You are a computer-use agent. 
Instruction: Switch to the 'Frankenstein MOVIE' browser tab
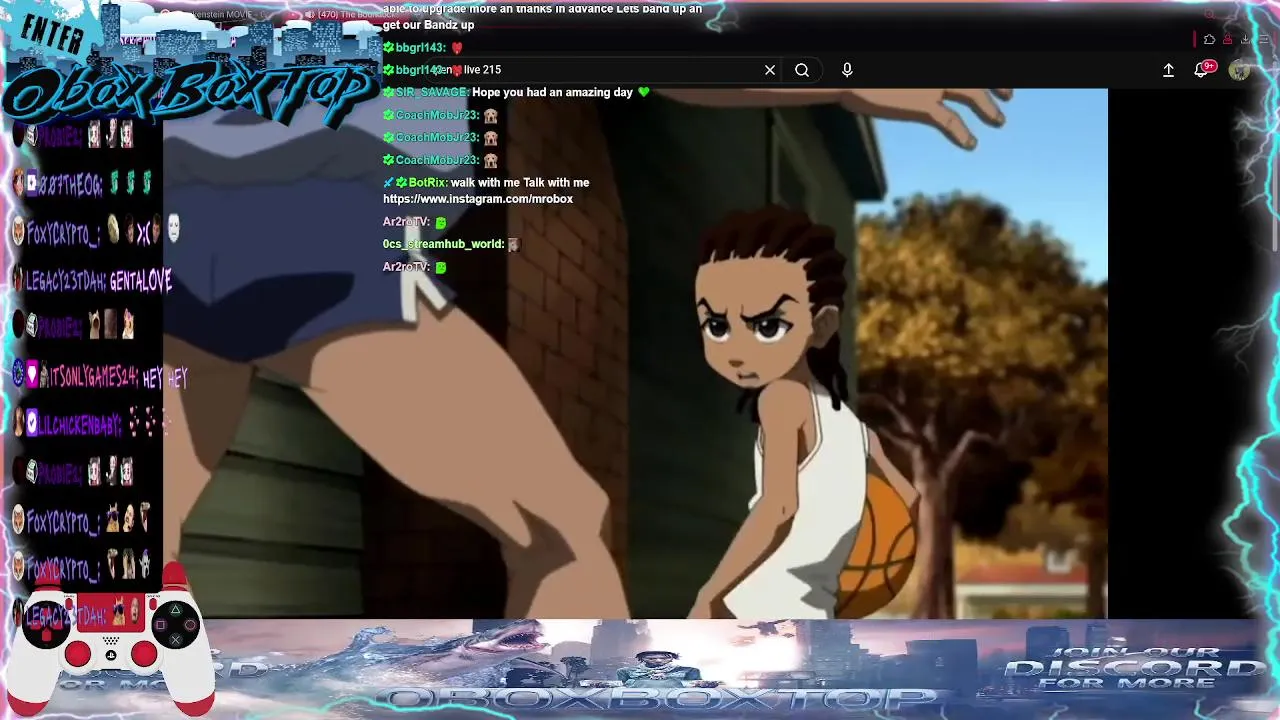point(215,14)
